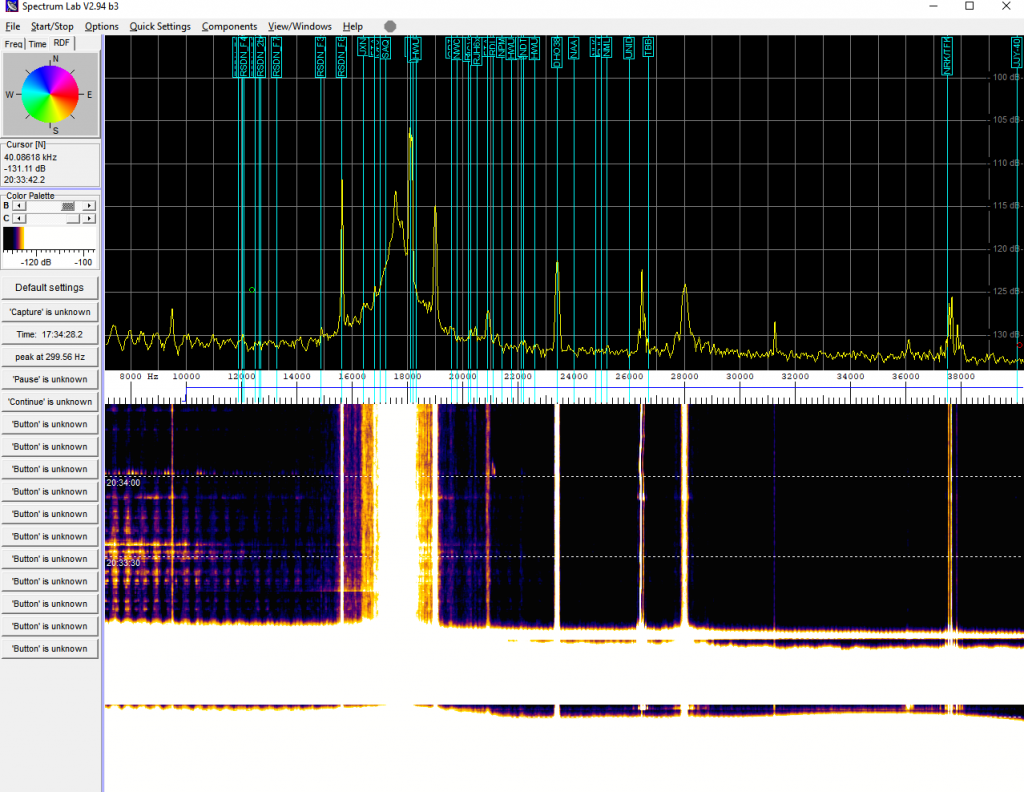Maximize the Spectrum Lab window

click(970, 7)
